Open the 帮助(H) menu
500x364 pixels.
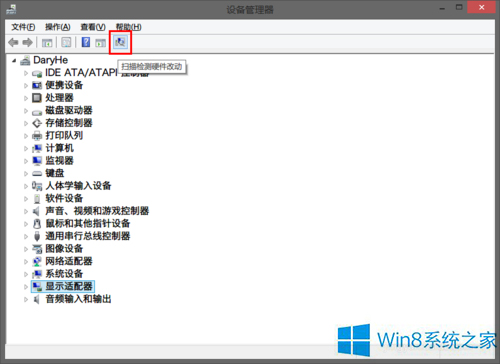pyautogui.click(x=128, y=27)
